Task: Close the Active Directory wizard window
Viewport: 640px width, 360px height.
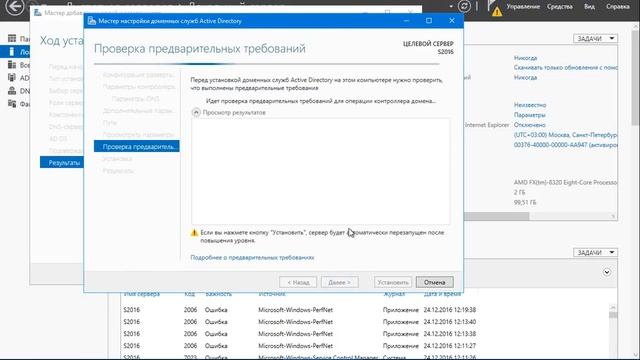Action: coord(452,20)
